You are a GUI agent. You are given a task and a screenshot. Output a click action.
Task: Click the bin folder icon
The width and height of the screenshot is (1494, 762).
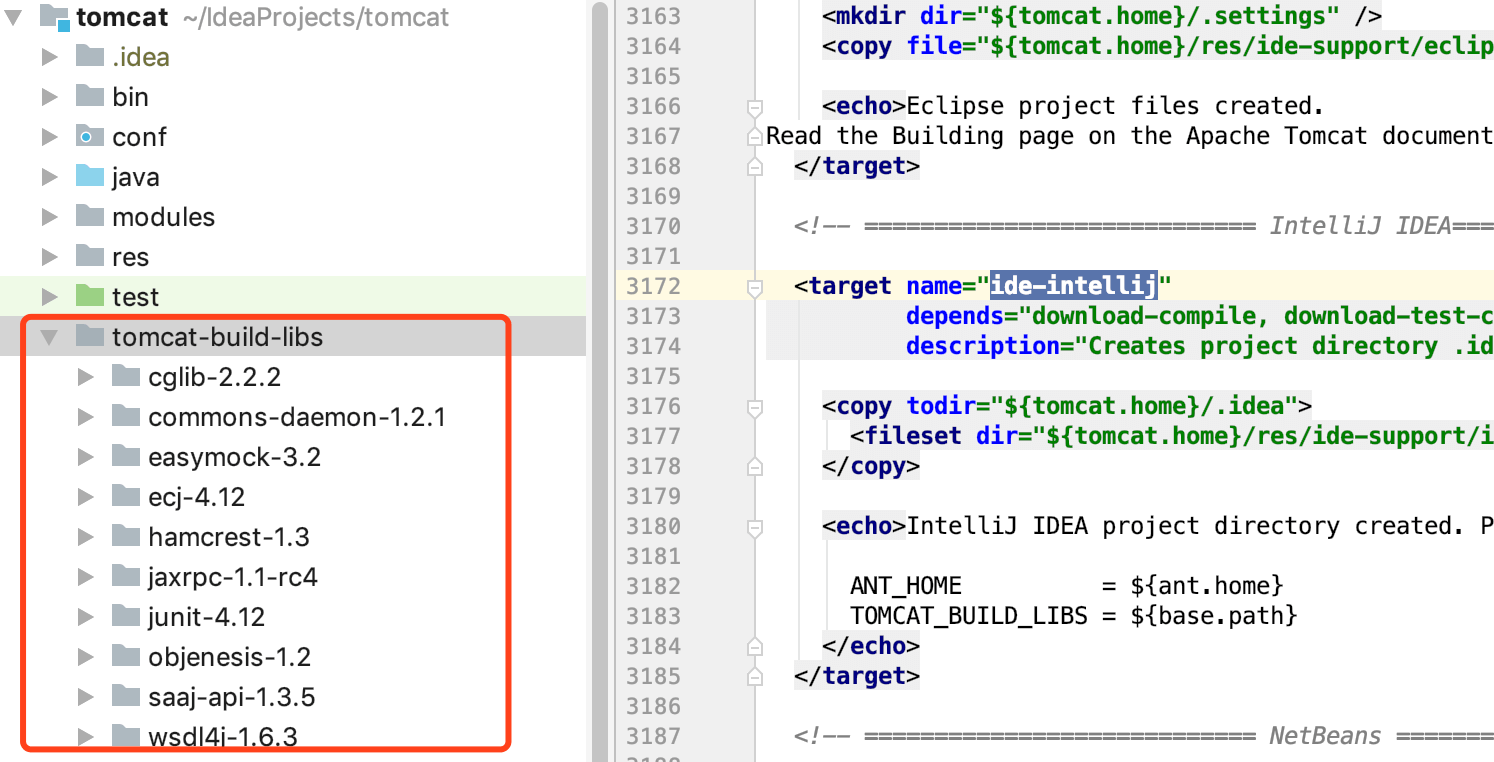point(90,96)
